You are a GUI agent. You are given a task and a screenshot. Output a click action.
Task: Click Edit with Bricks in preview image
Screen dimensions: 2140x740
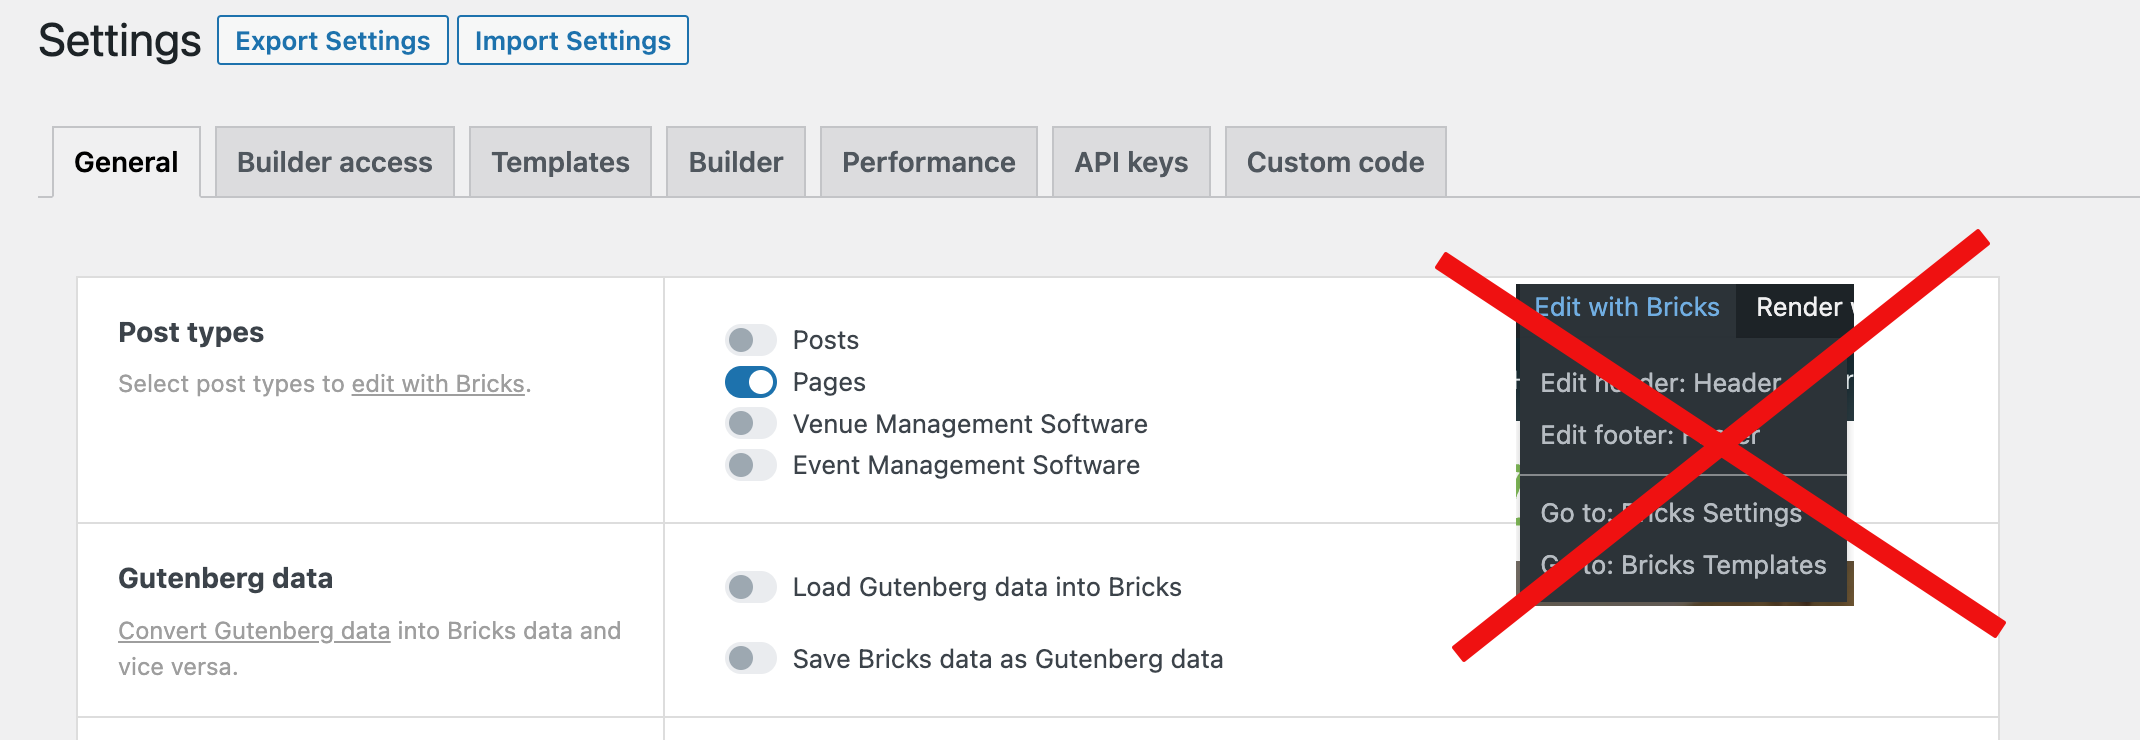1627,307
